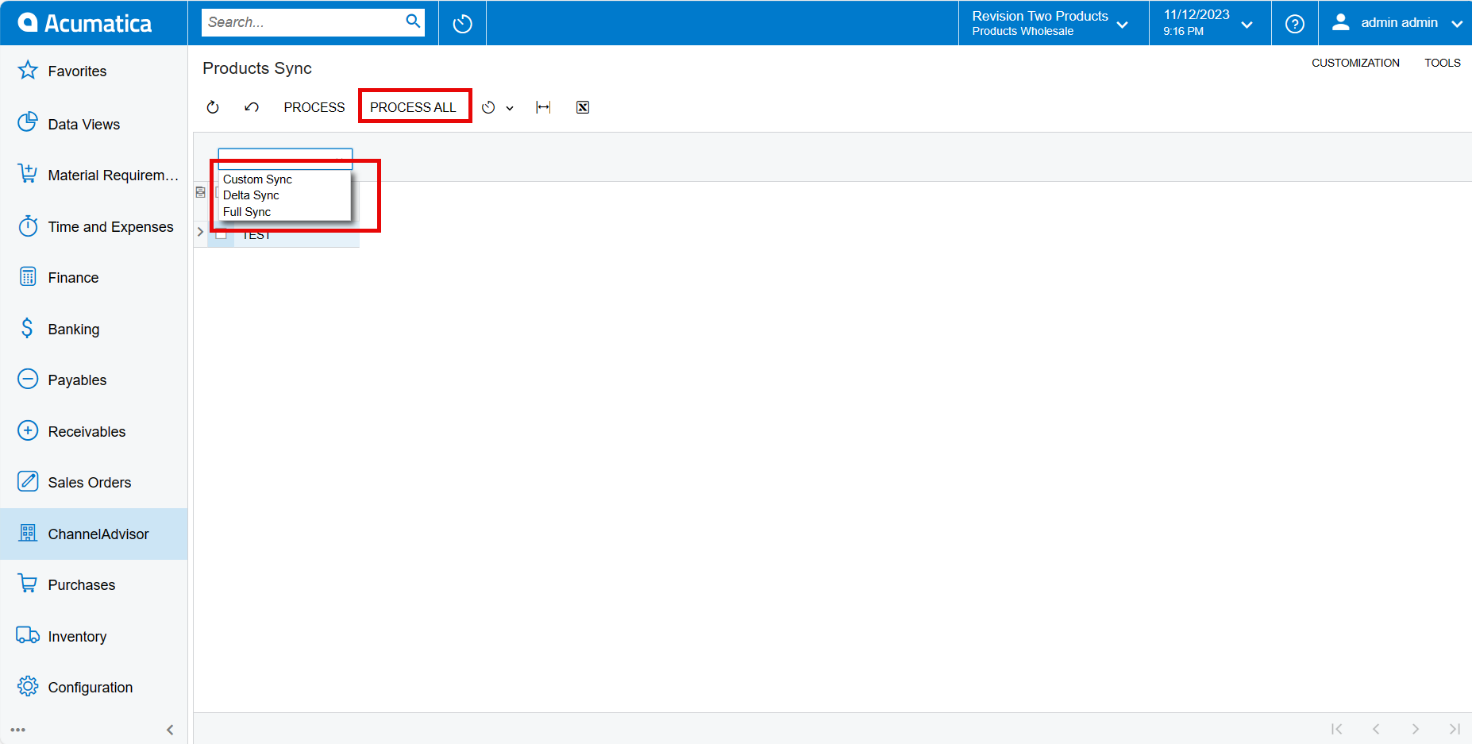This screenshot has width=1472, height=744.
Task: Open the Revision Two Products company selector
Action: coord(1052,22)
